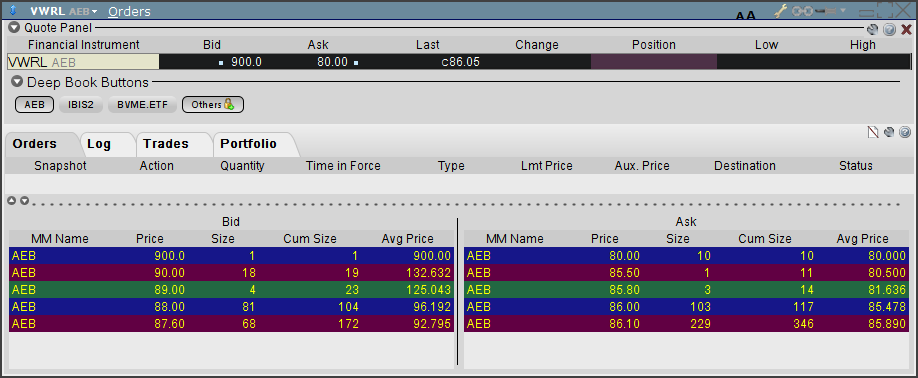The image size is (918, 378).
Task: Click the 80.00 ask in quote row
Action: (x=333, y=62)
